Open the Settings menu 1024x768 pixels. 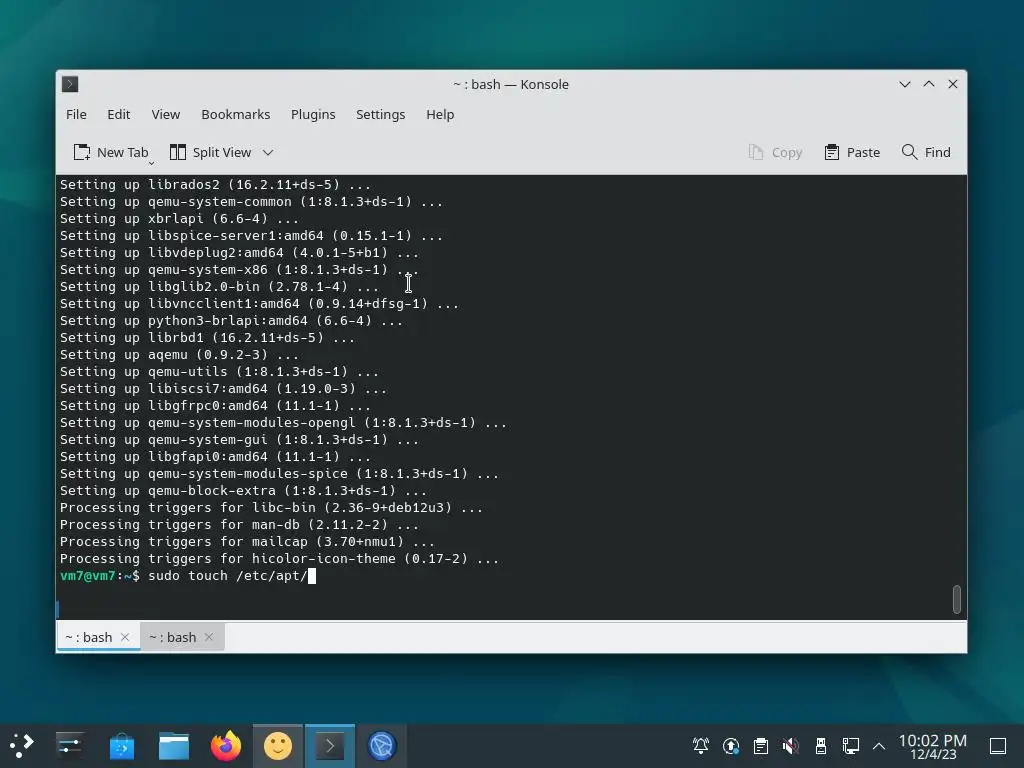tap(380, 114)
